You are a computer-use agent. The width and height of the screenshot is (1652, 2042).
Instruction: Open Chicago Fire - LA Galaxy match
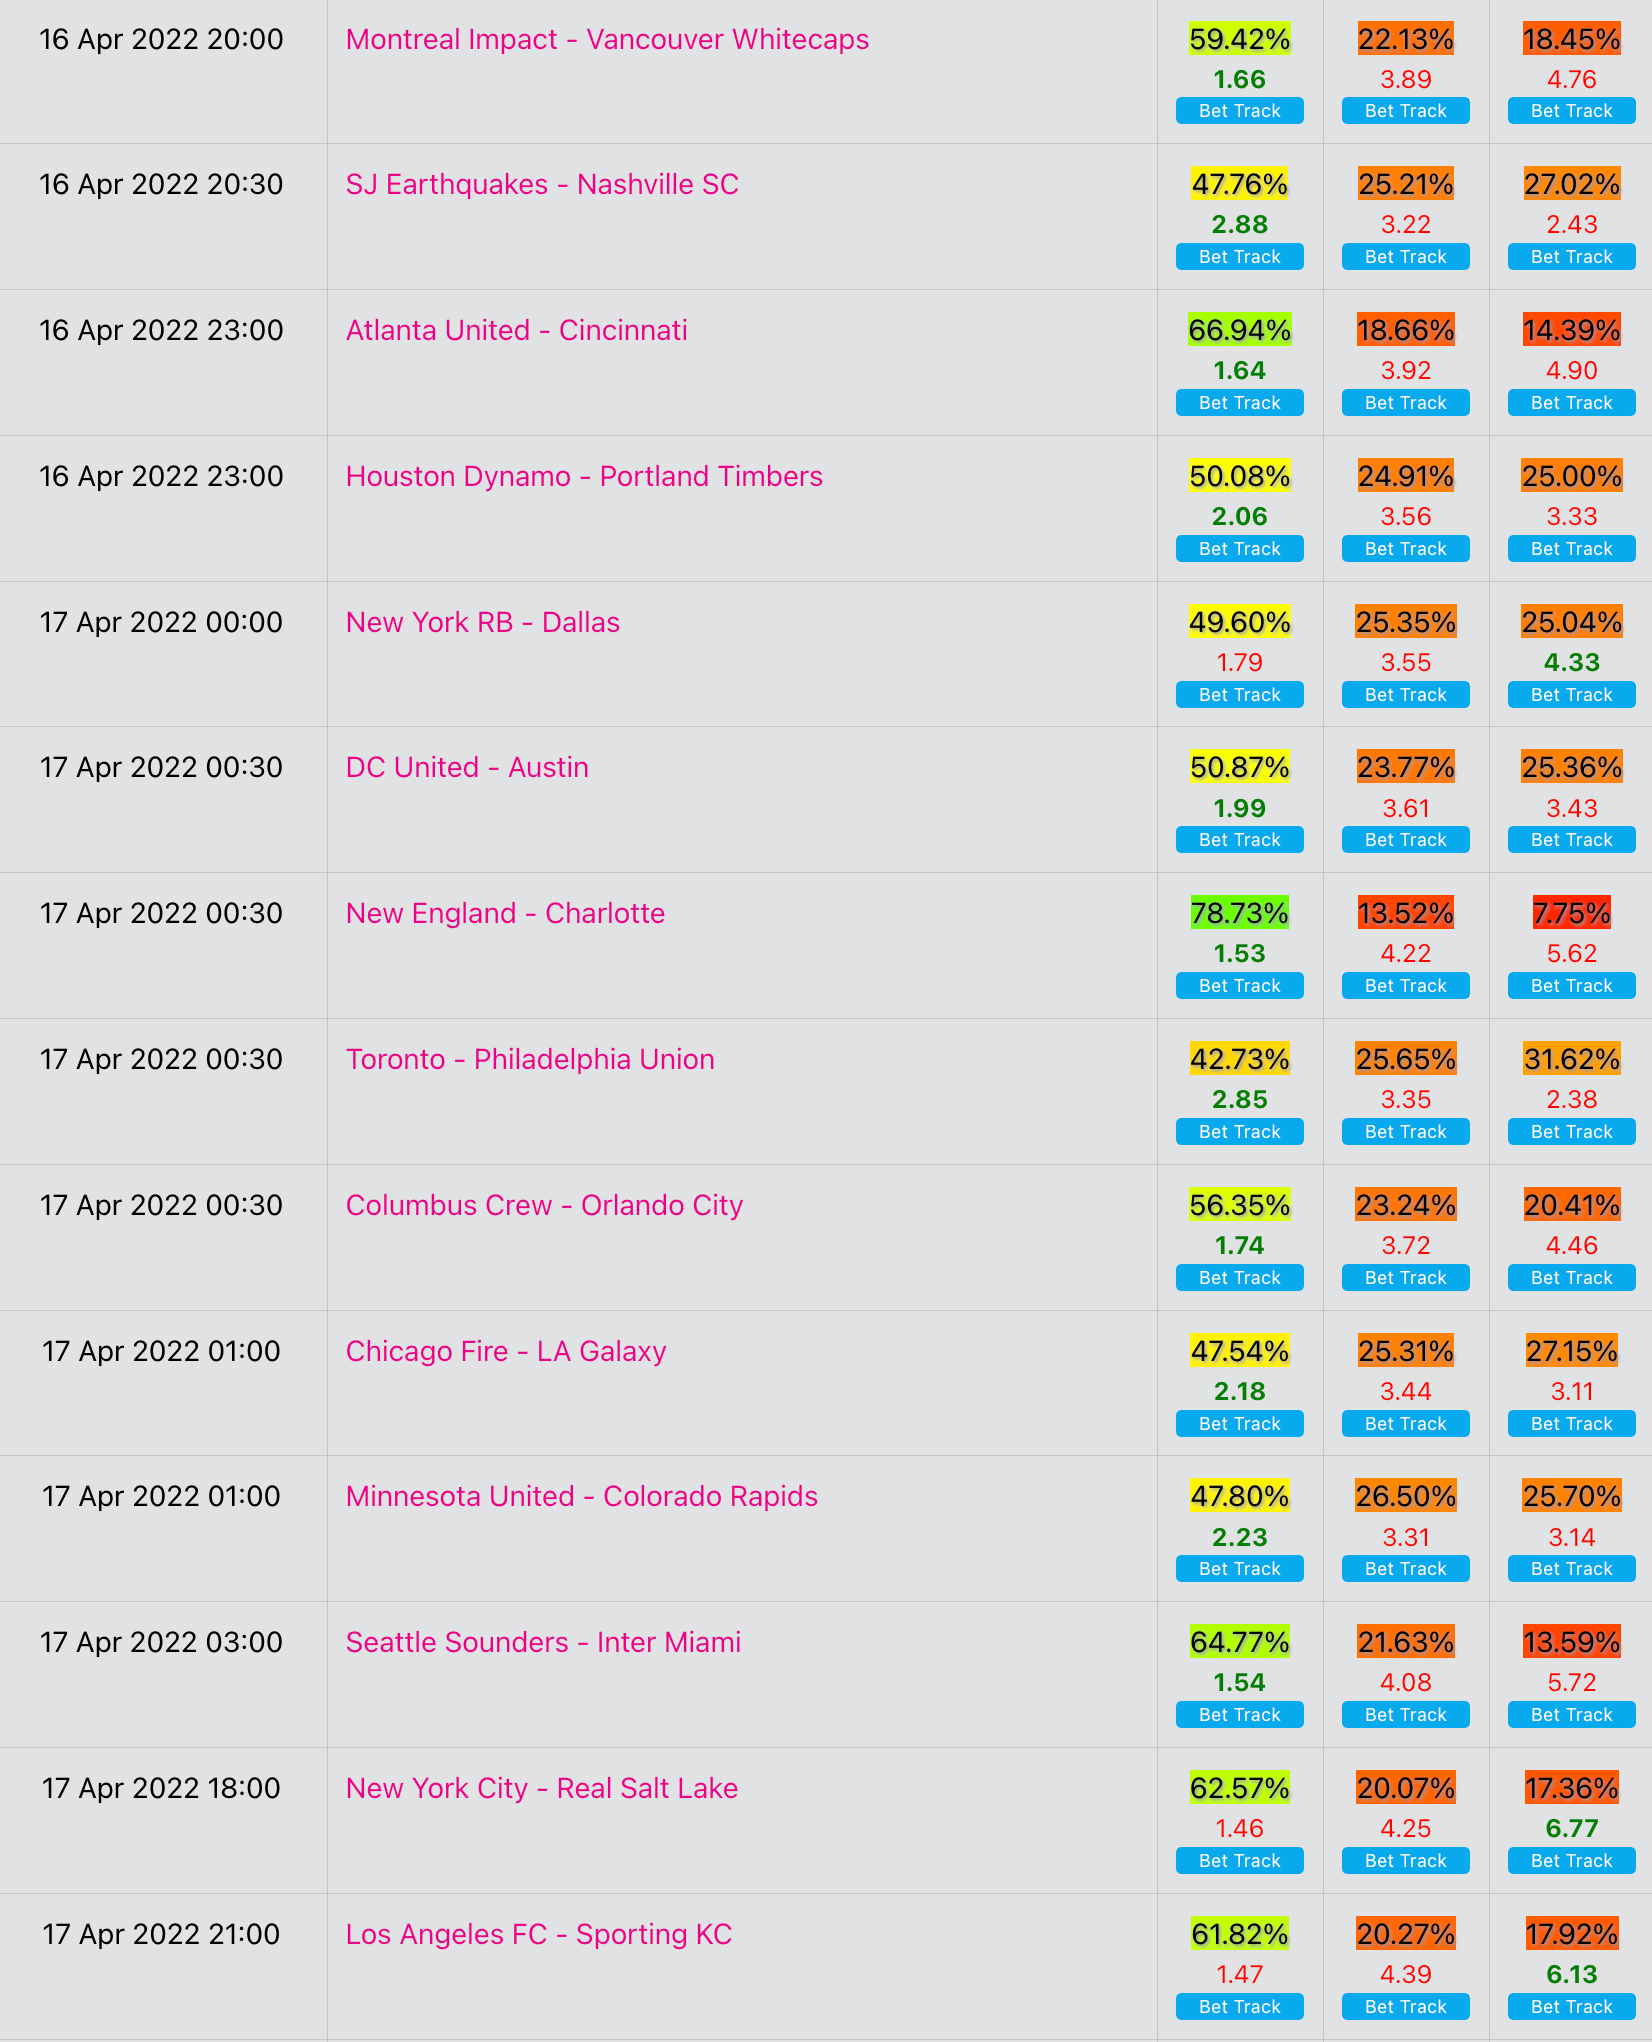click(x=505, y=1352)
